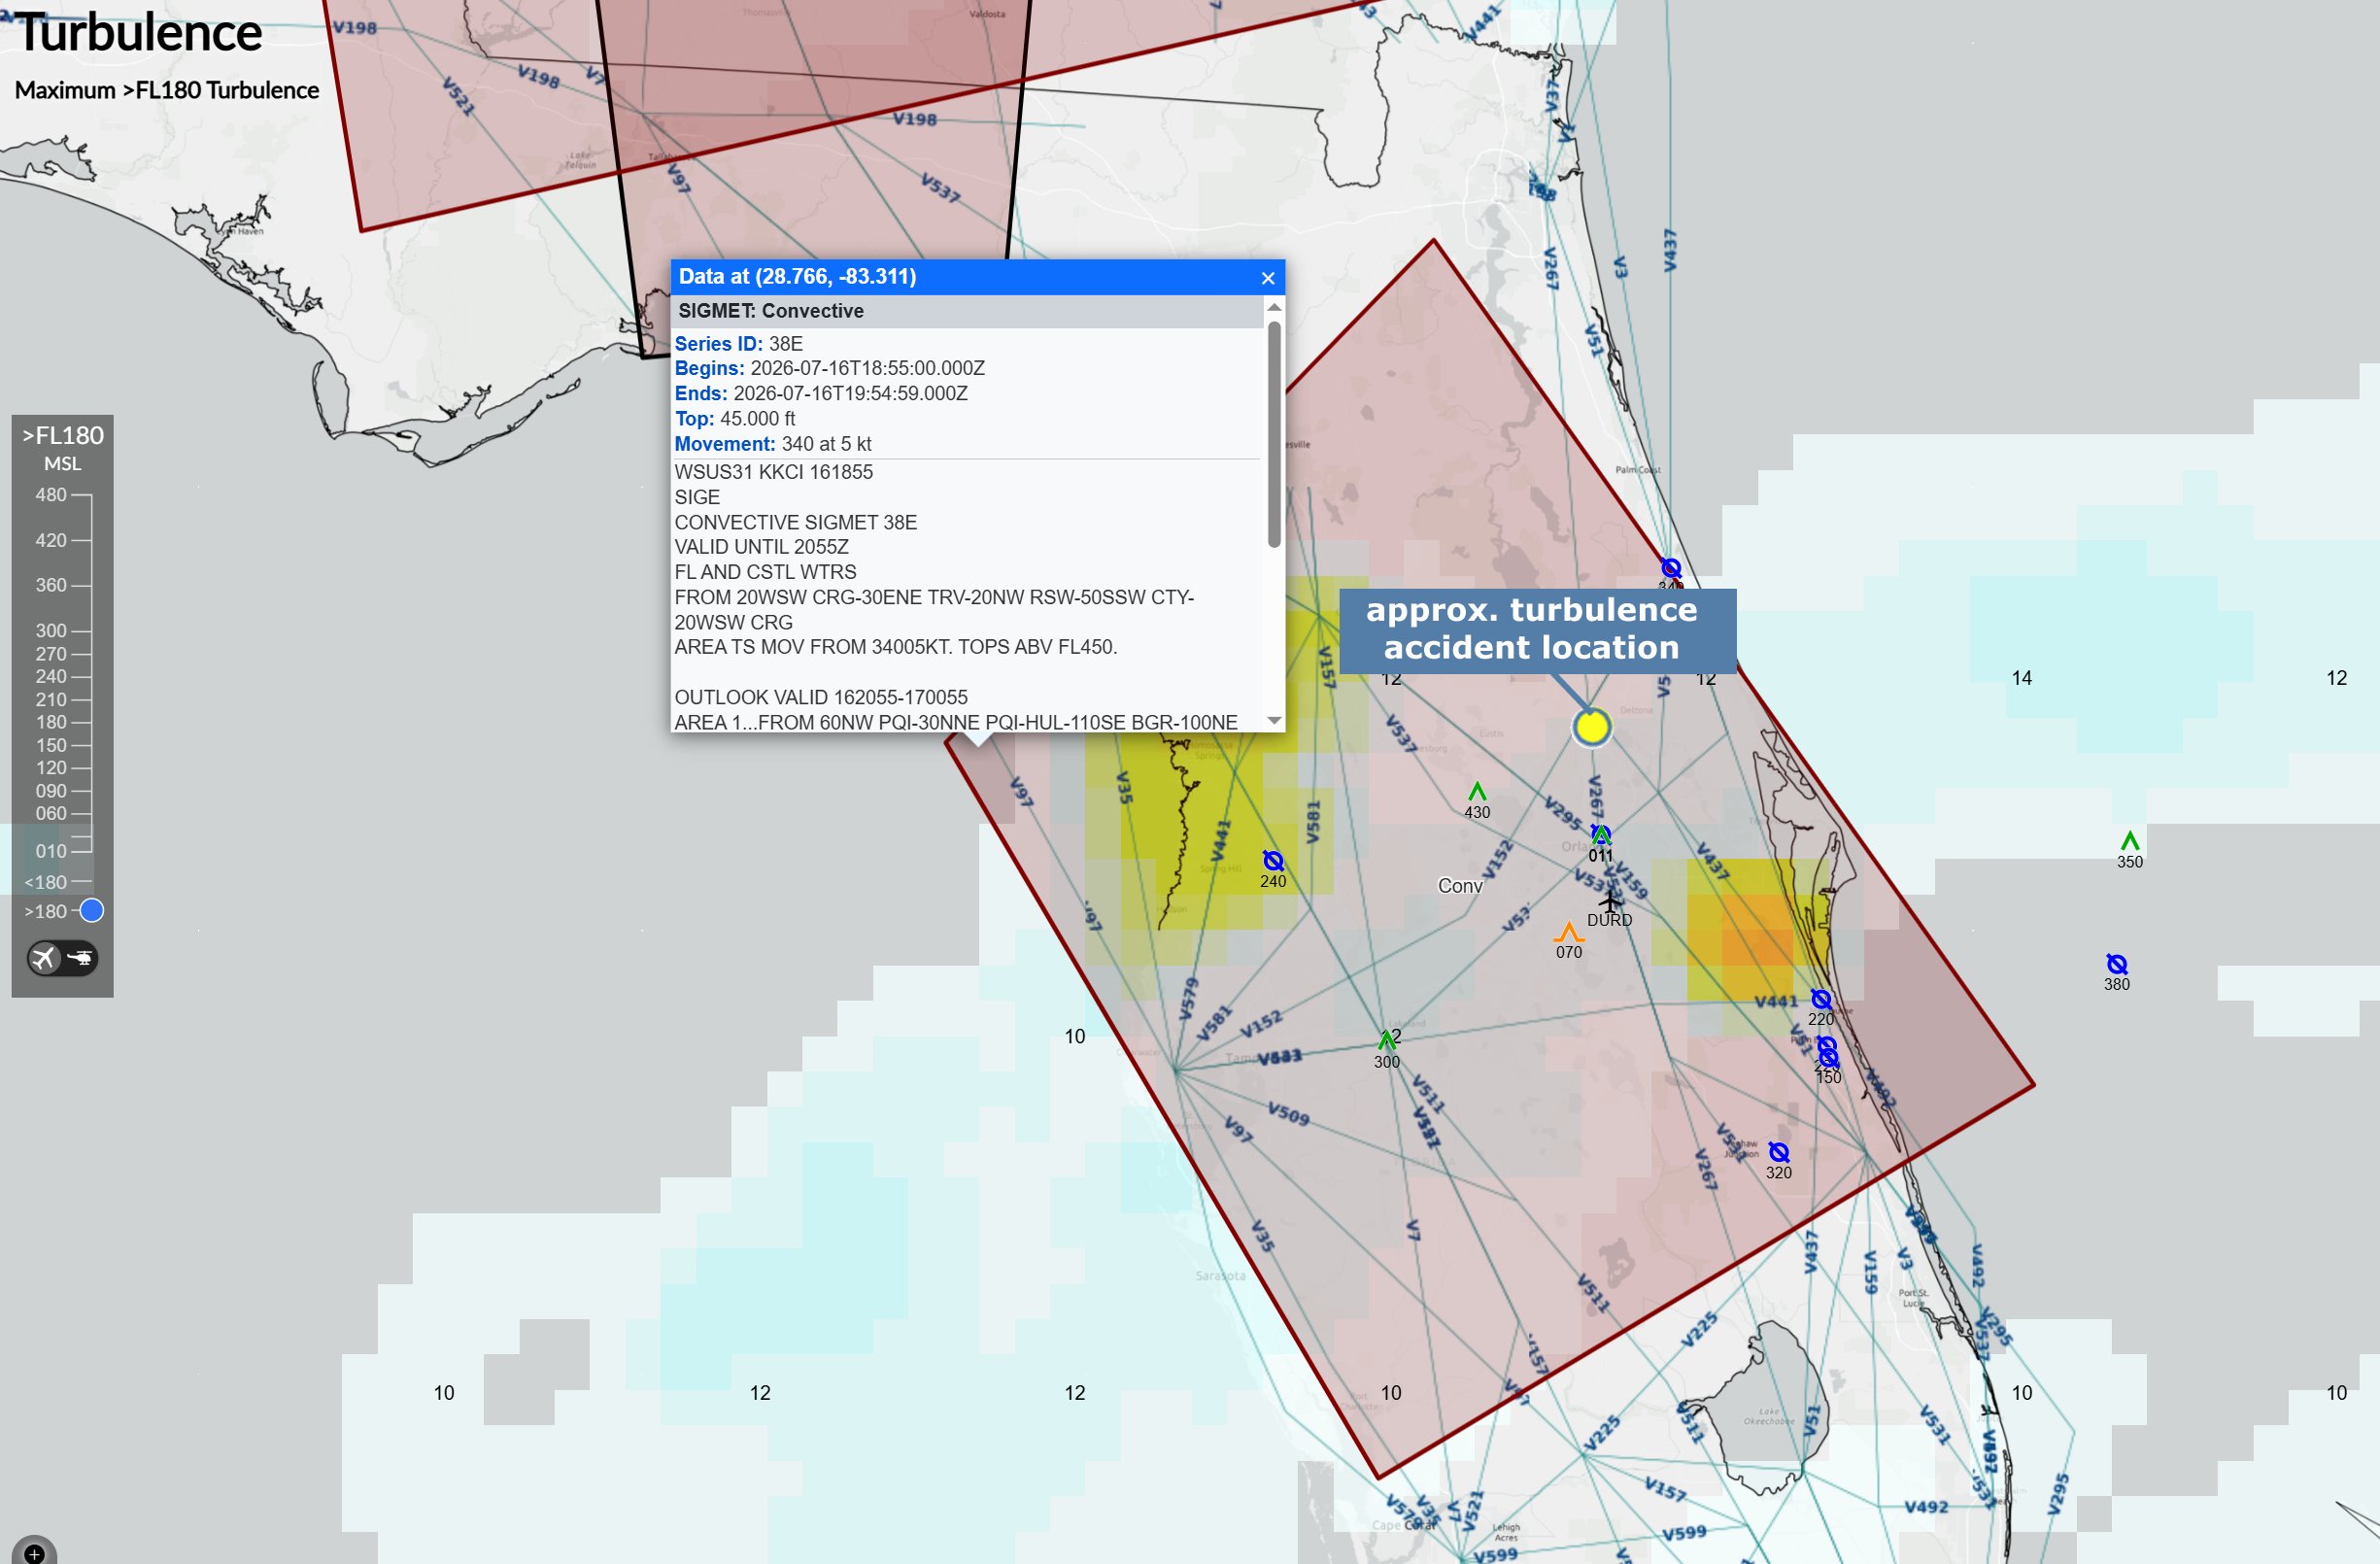The image size is (2380, 1564).
Task: Click the Conv label on the map
Action: point(1460,886)
